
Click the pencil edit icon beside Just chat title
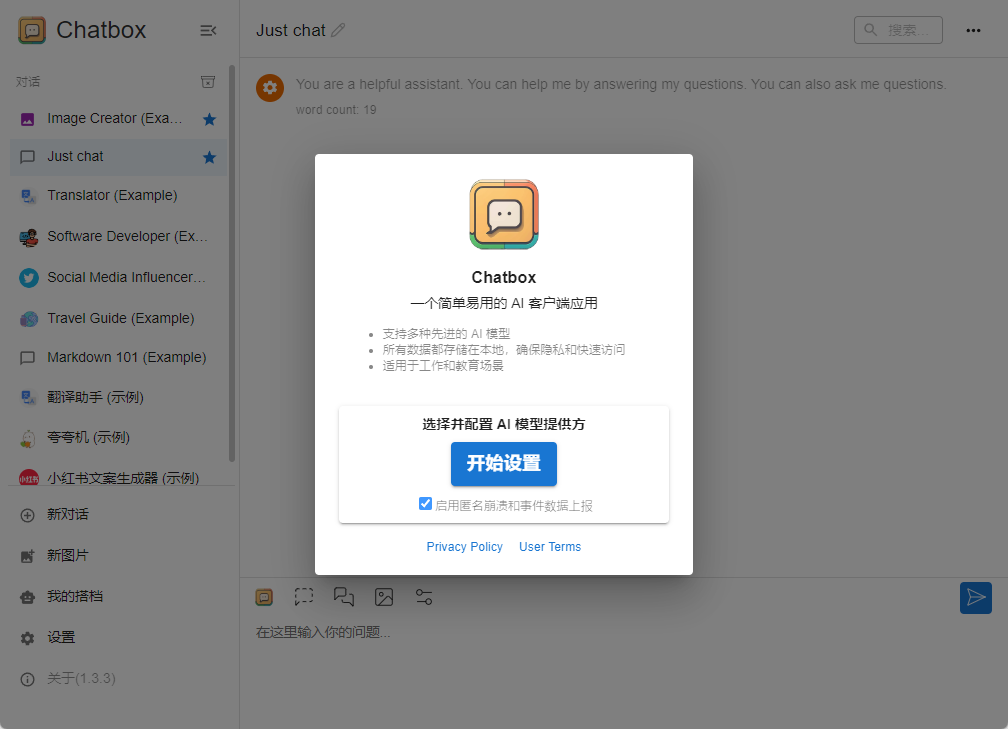point(338,30)
